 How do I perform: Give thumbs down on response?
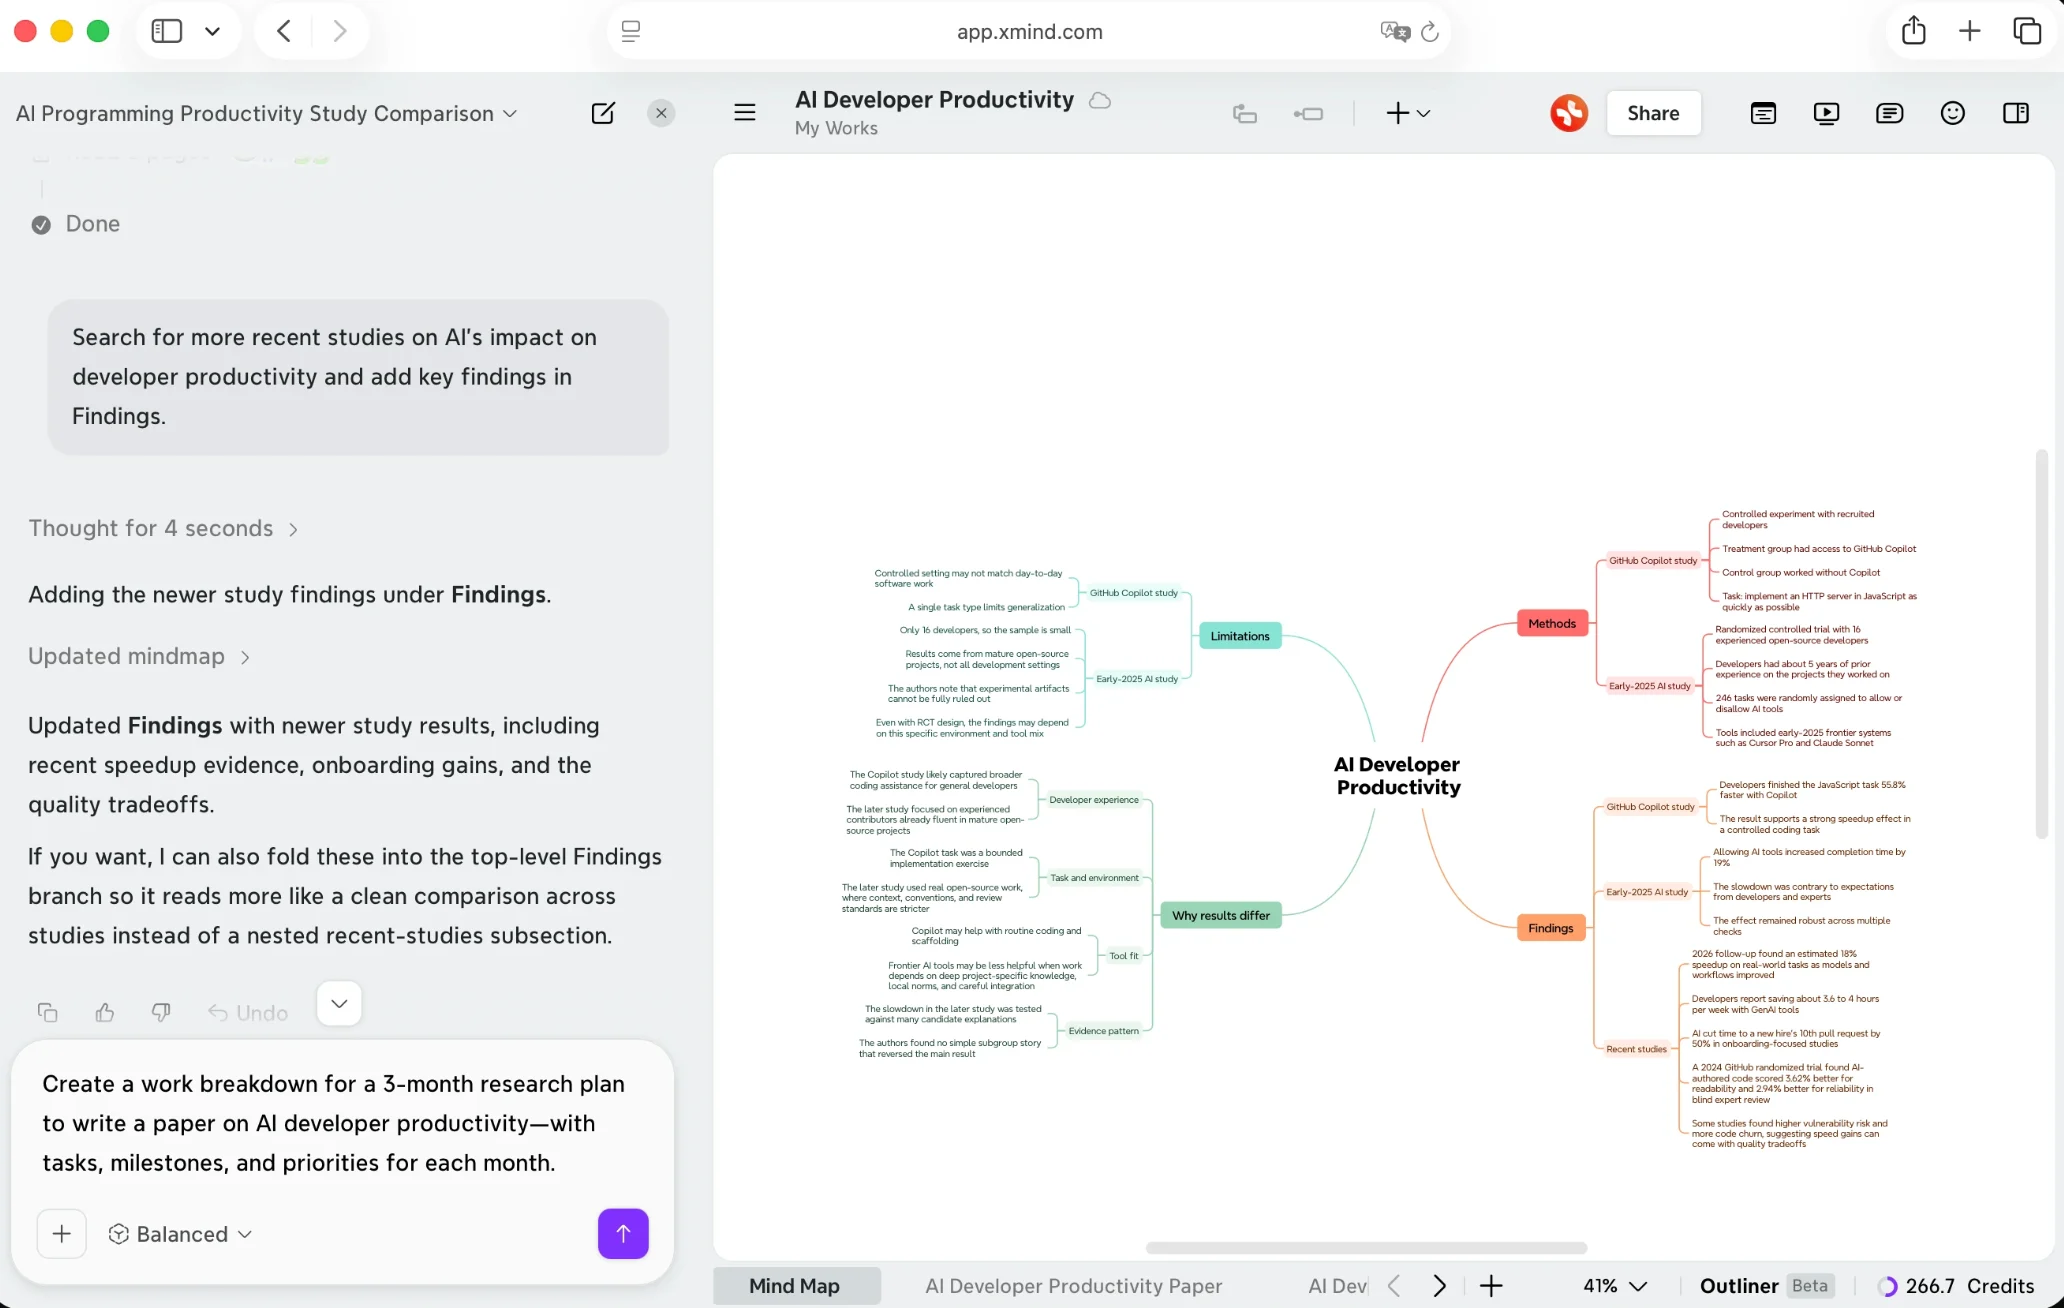coord(161,1012)
